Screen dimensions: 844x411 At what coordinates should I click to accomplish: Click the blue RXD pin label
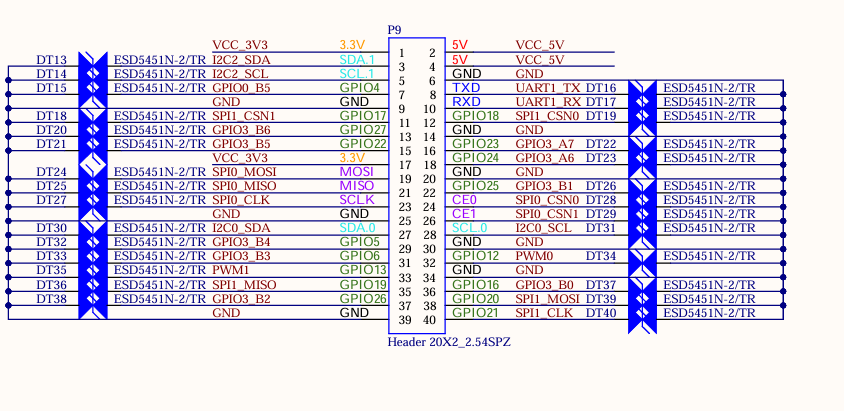[466, 102]
